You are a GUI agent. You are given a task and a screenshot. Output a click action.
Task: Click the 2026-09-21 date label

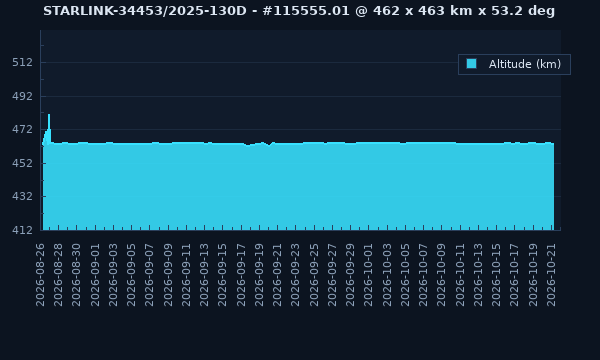[x=277, y=275]
